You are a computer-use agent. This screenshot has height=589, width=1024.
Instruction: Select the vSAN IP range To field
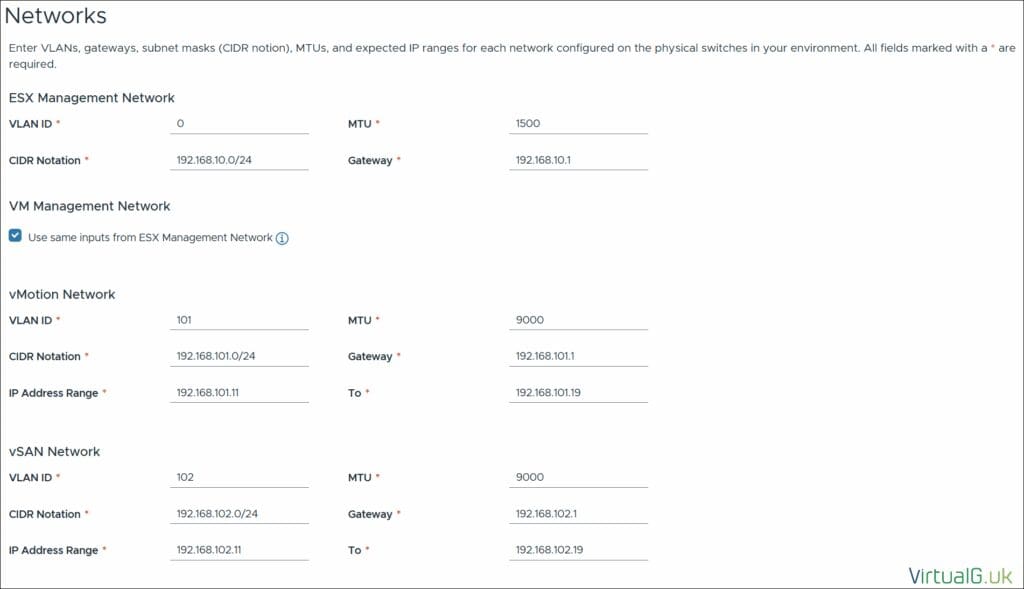tap(578, 550)
